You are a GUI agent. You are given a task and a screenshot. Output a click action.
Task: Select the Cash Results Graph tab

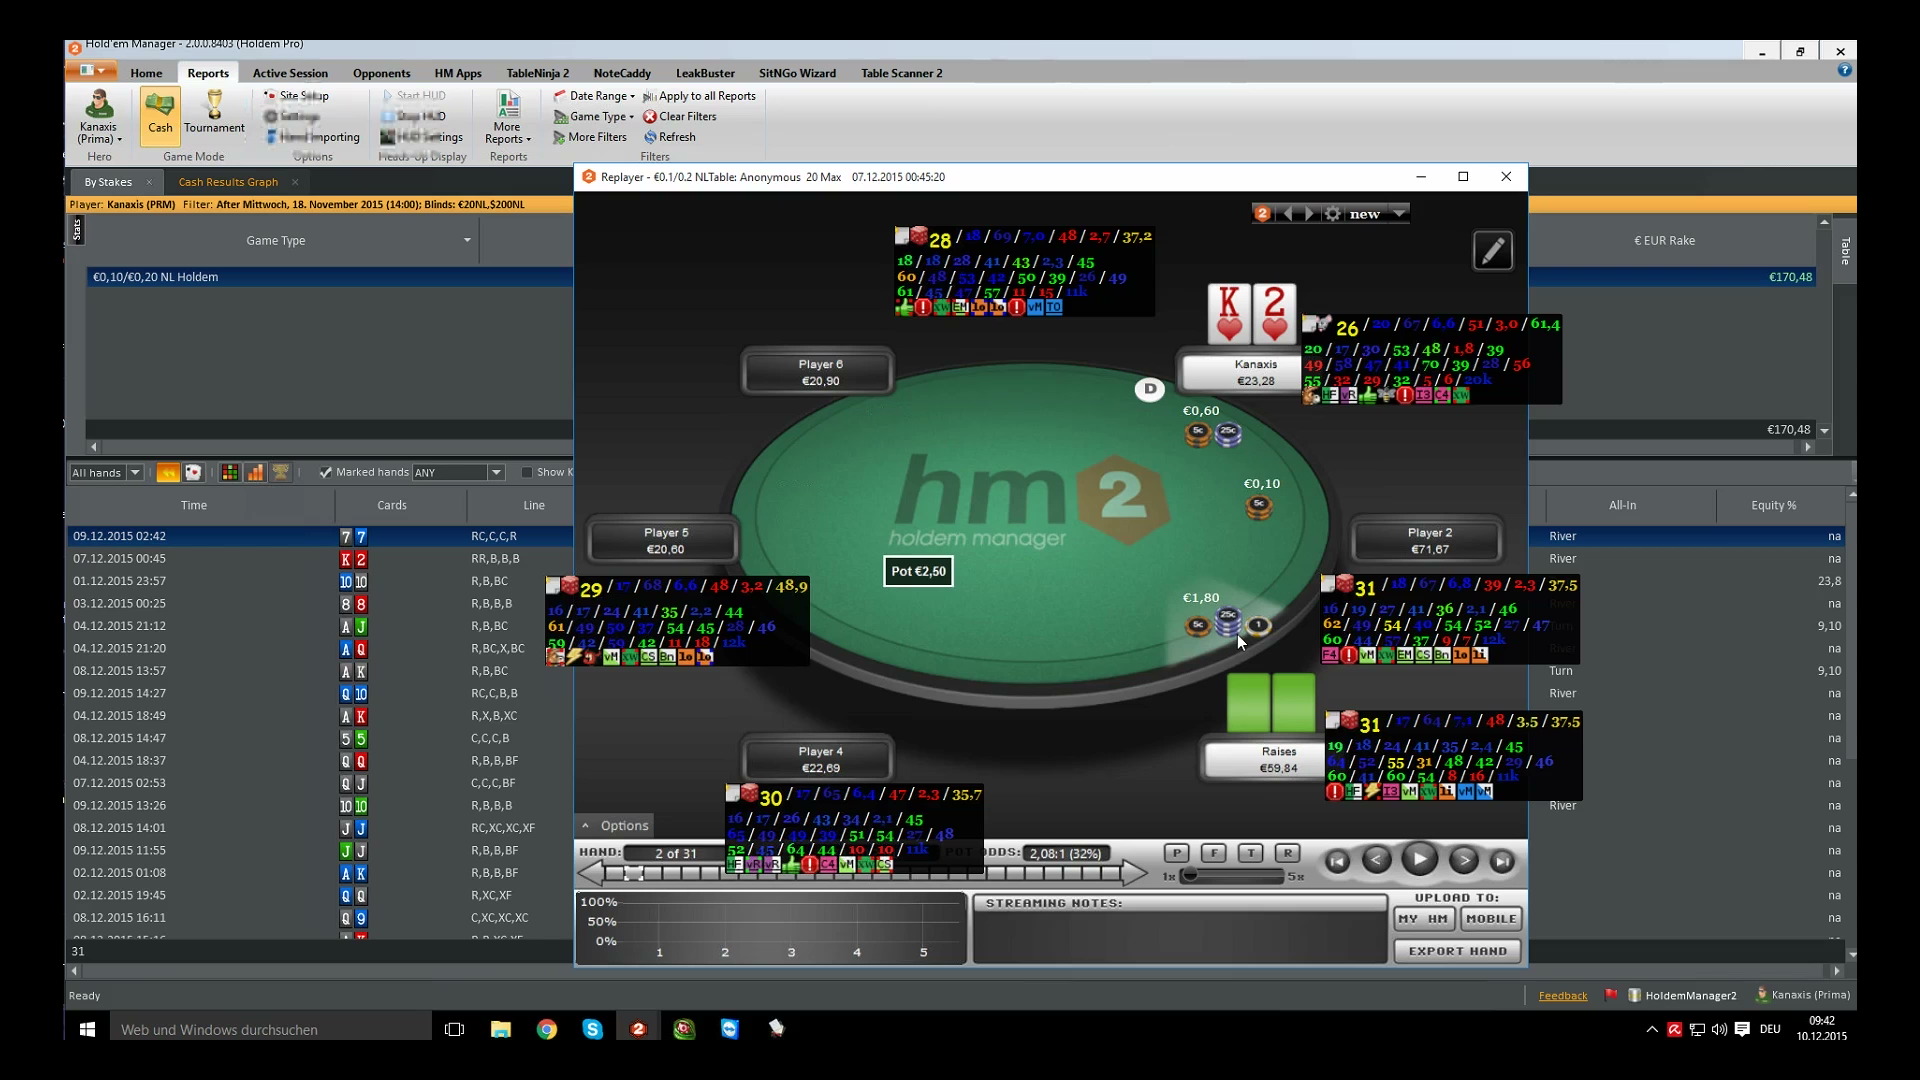click(x=228, y=182)
